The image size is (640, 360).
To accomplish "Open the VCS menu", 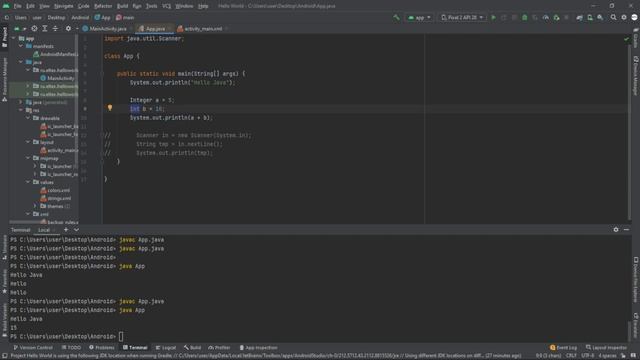I will point(167,6).
